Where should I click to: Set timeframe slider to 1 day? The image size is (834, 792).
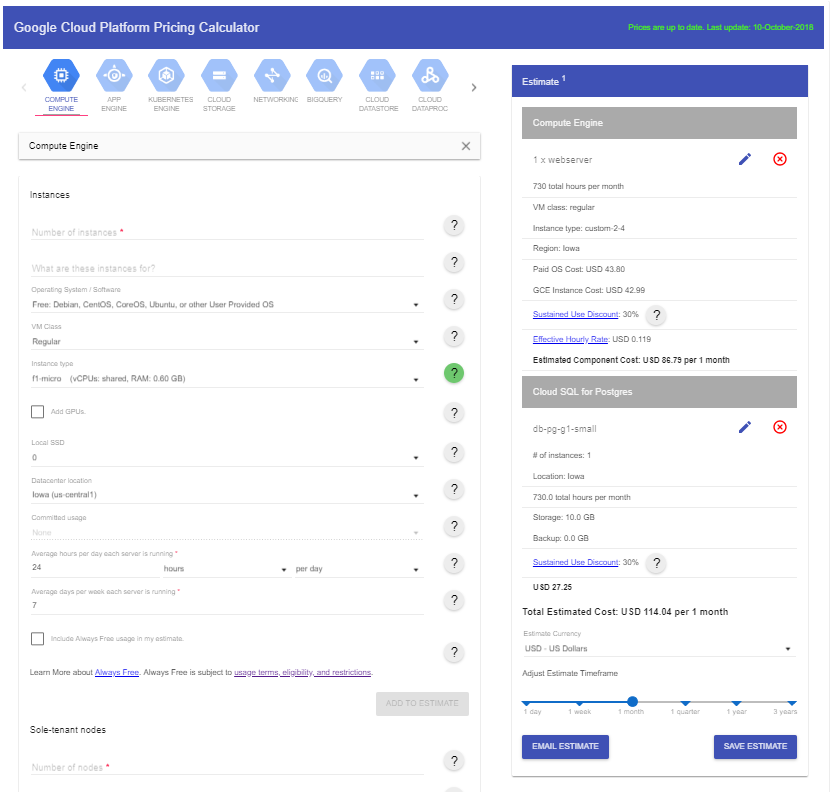click(527, 703)
